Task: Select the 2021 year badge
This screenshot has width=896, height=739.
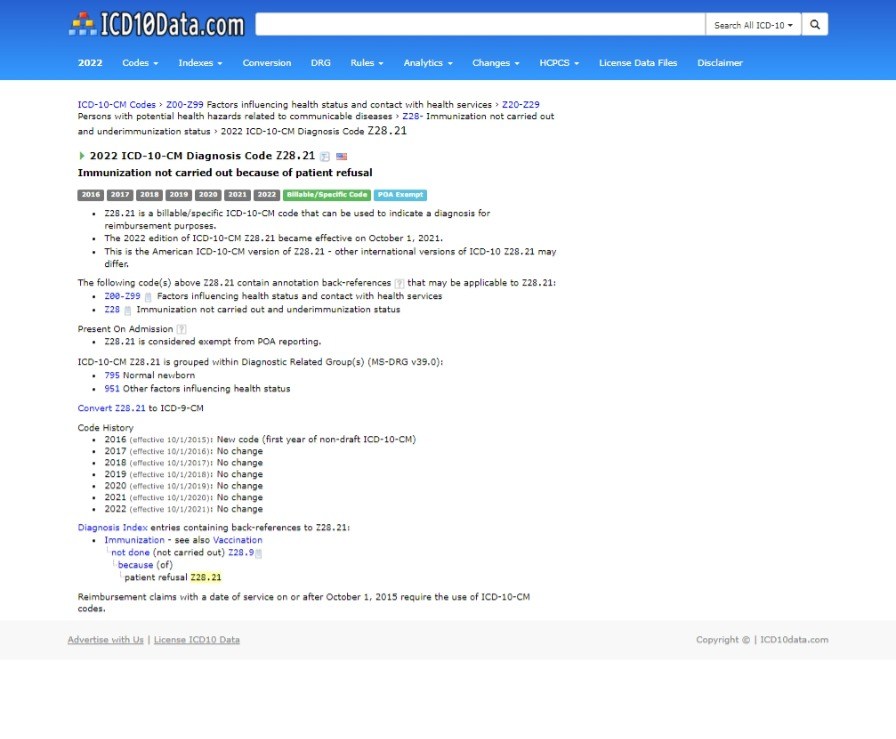Action: pyautogui.click(x=237, y=195)
